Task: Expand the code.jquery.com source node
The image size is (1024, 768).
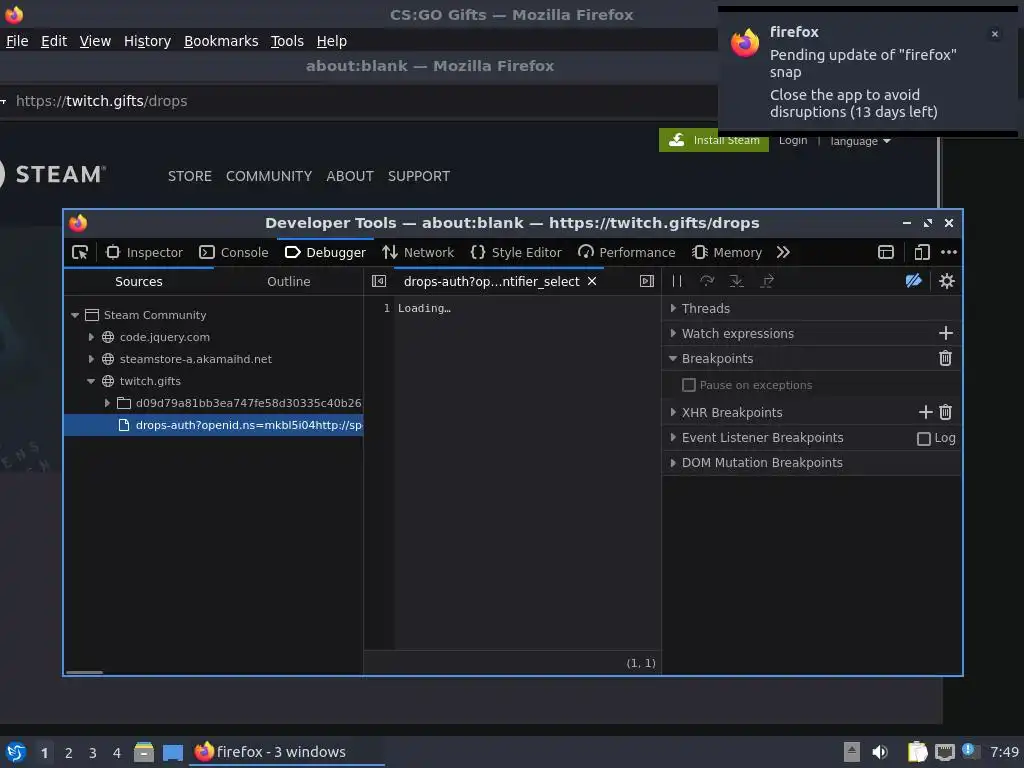Action: coord(91,337)
